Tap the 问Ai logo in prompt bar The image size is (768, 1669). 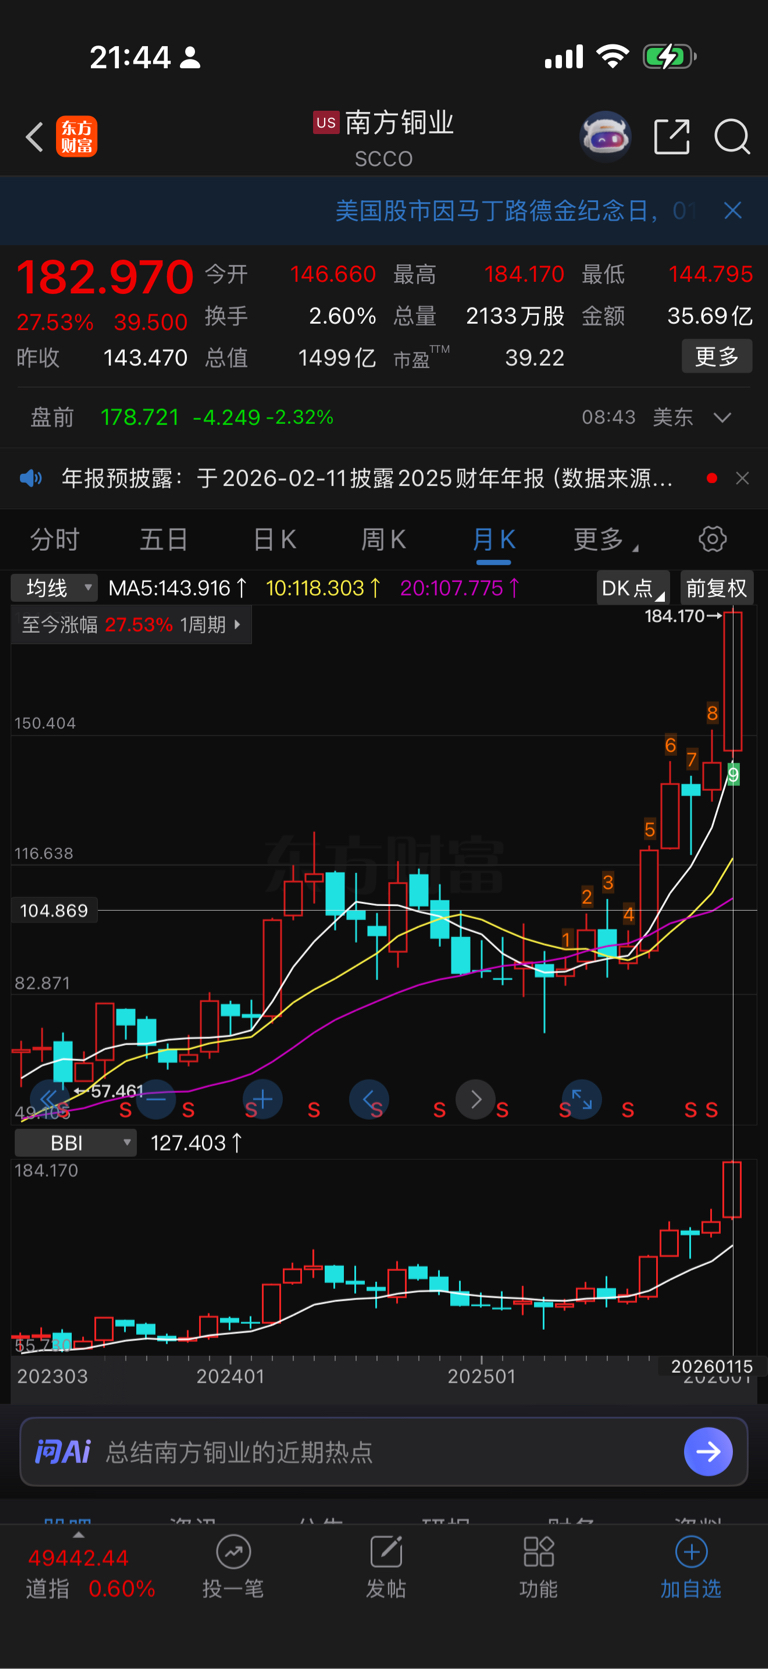(x=63, y=1451)
